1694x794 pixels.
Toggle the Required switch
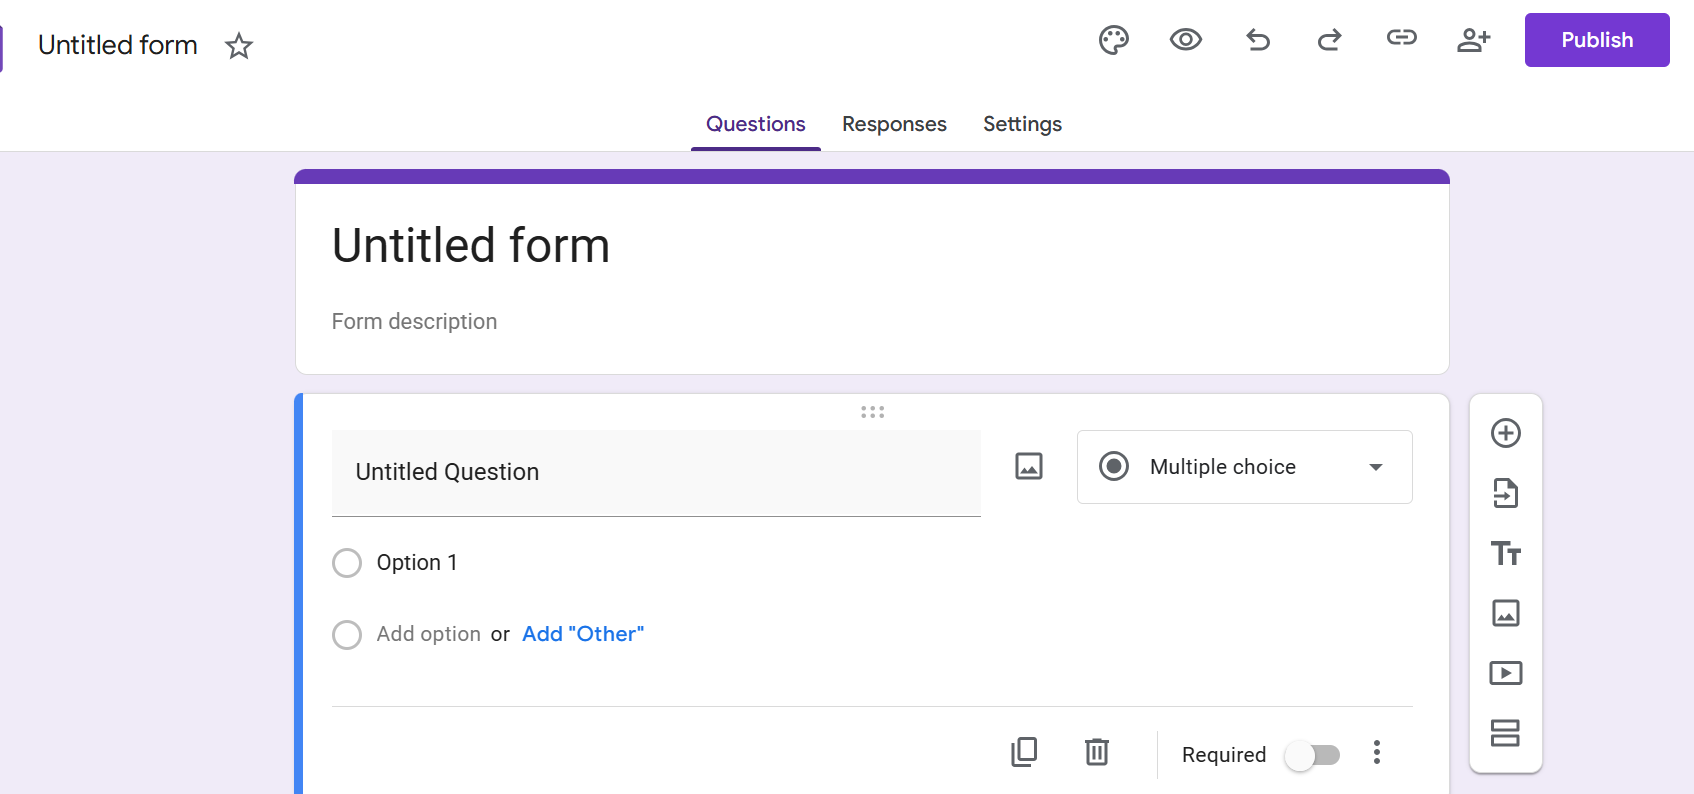click(x=1312, y=755)
